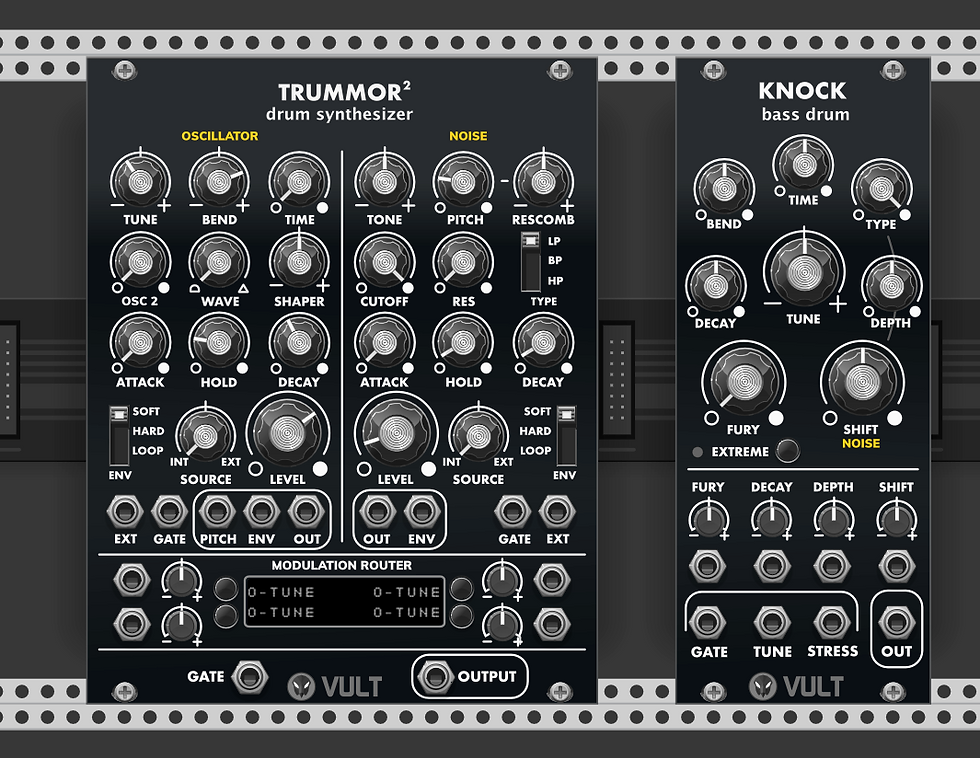Click the noise section ENV jack
This screenshot has height=758, width=980.
click(422, 512)
